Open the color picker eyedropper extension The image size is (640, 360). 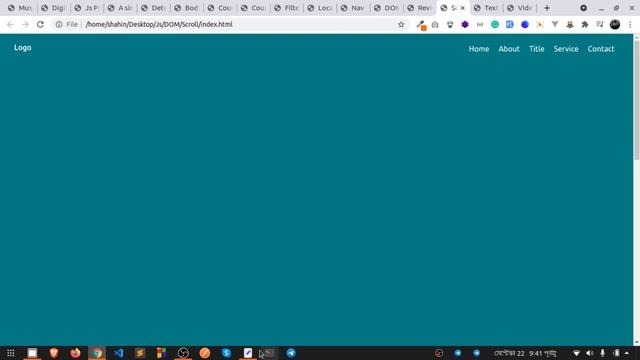(421, 25)
